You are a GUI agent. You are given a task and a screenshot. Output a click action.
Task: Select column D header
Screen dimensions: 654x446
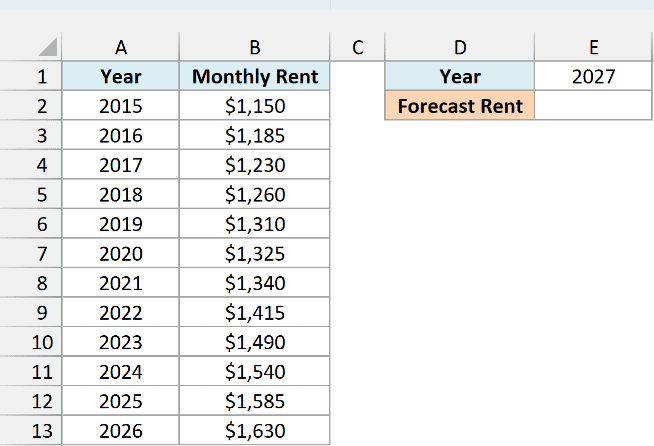click(x=460, y=47)
